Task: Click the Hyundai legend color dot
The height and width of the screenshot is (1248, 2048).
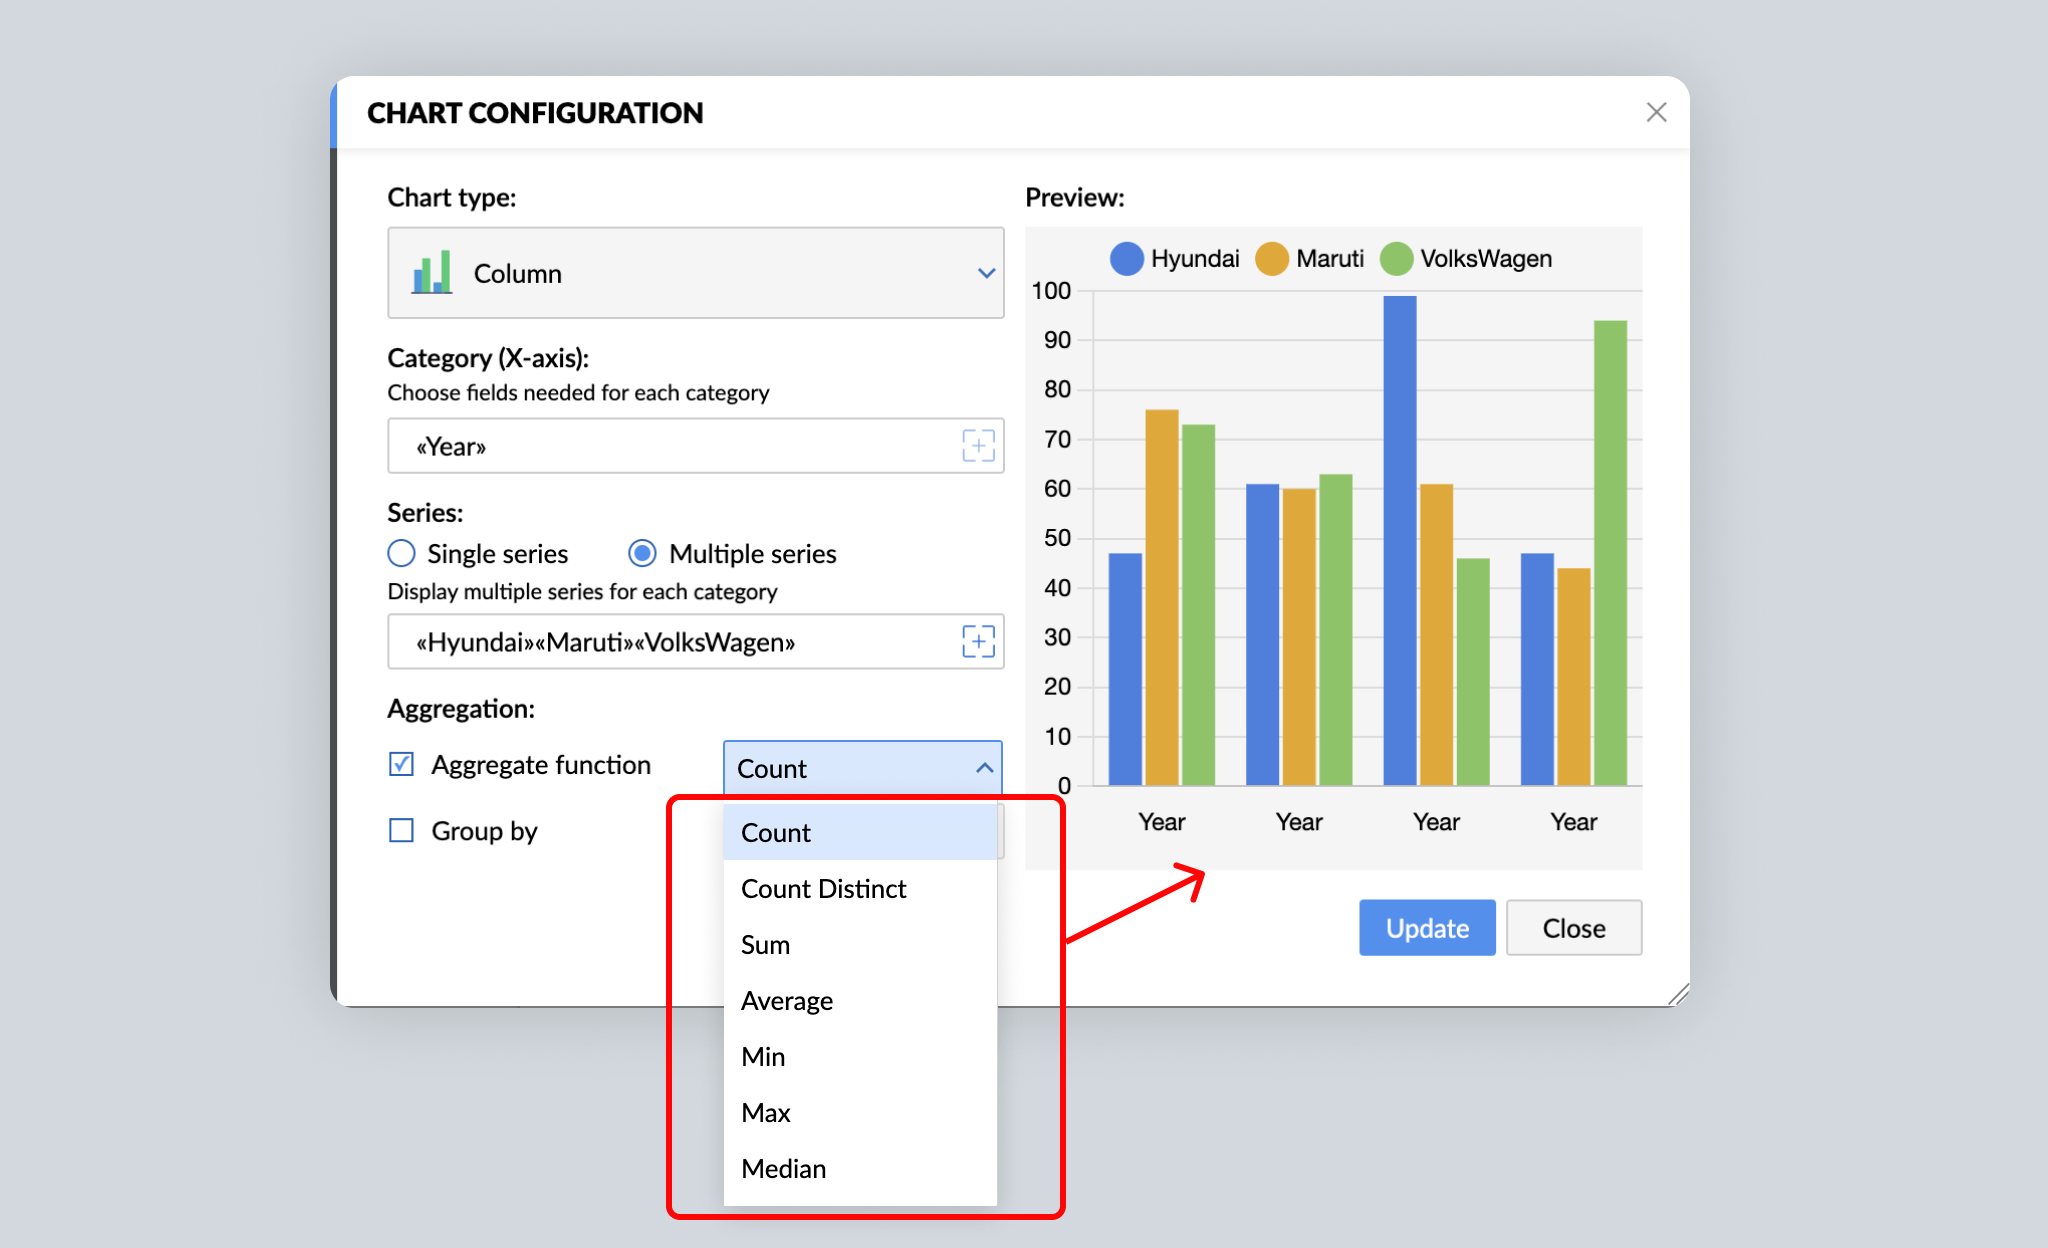Action: (1127, 258)
